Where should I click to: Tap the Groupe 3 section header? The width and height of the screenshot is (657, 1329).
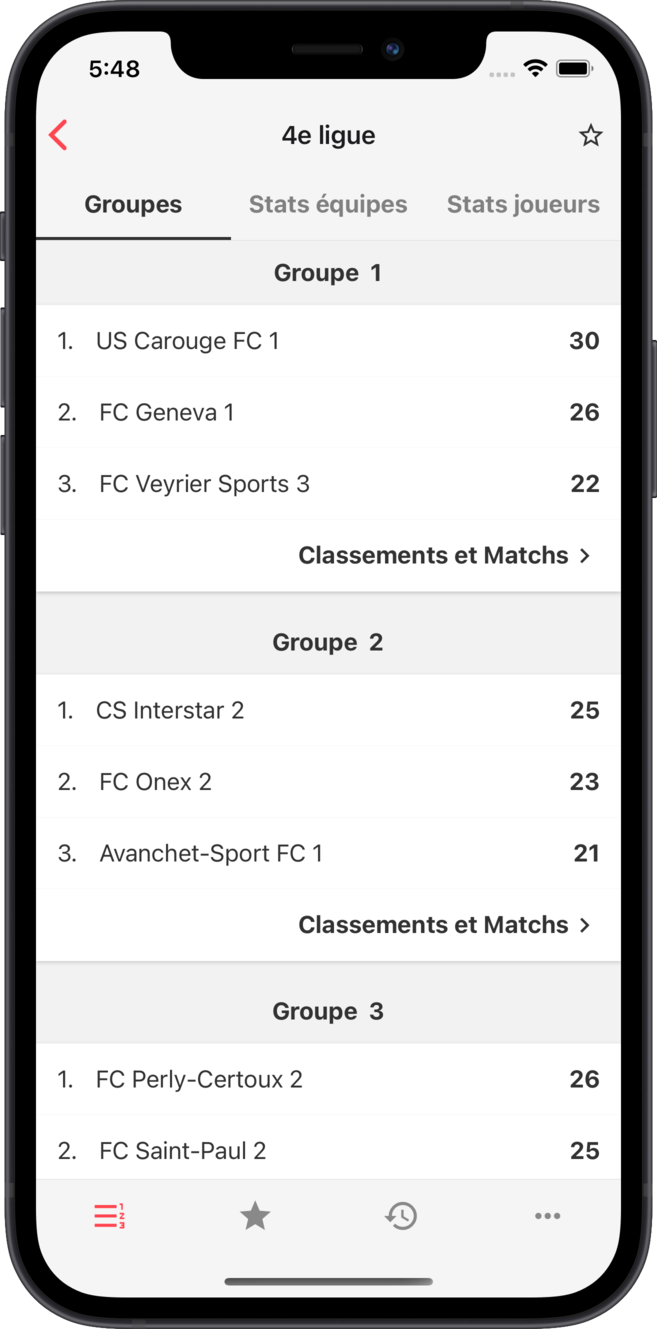(x=328, y=1011)
